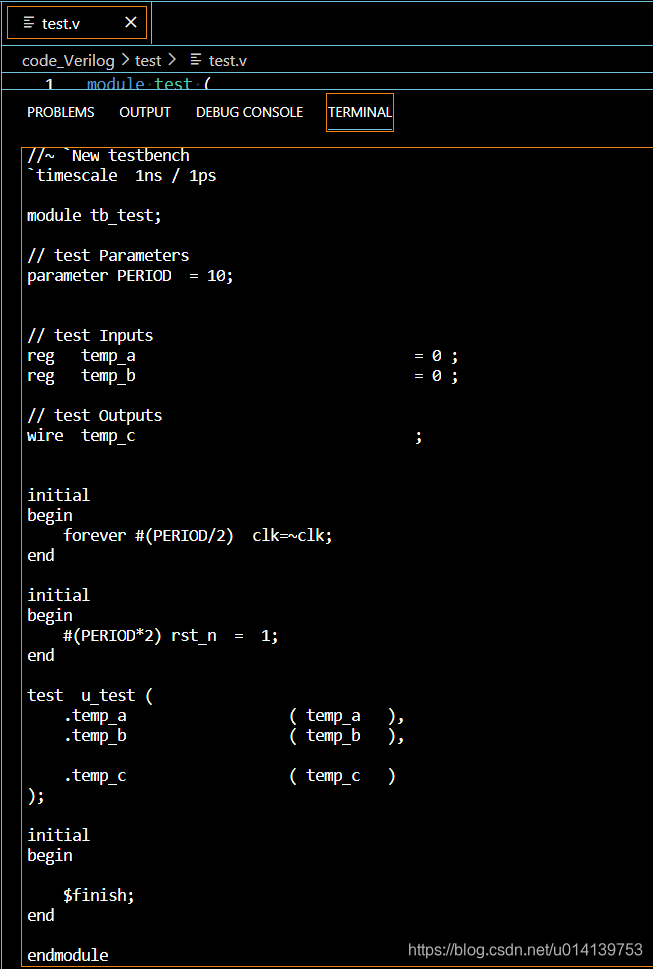Open the test folder breadcrumb dropdown

148,60
